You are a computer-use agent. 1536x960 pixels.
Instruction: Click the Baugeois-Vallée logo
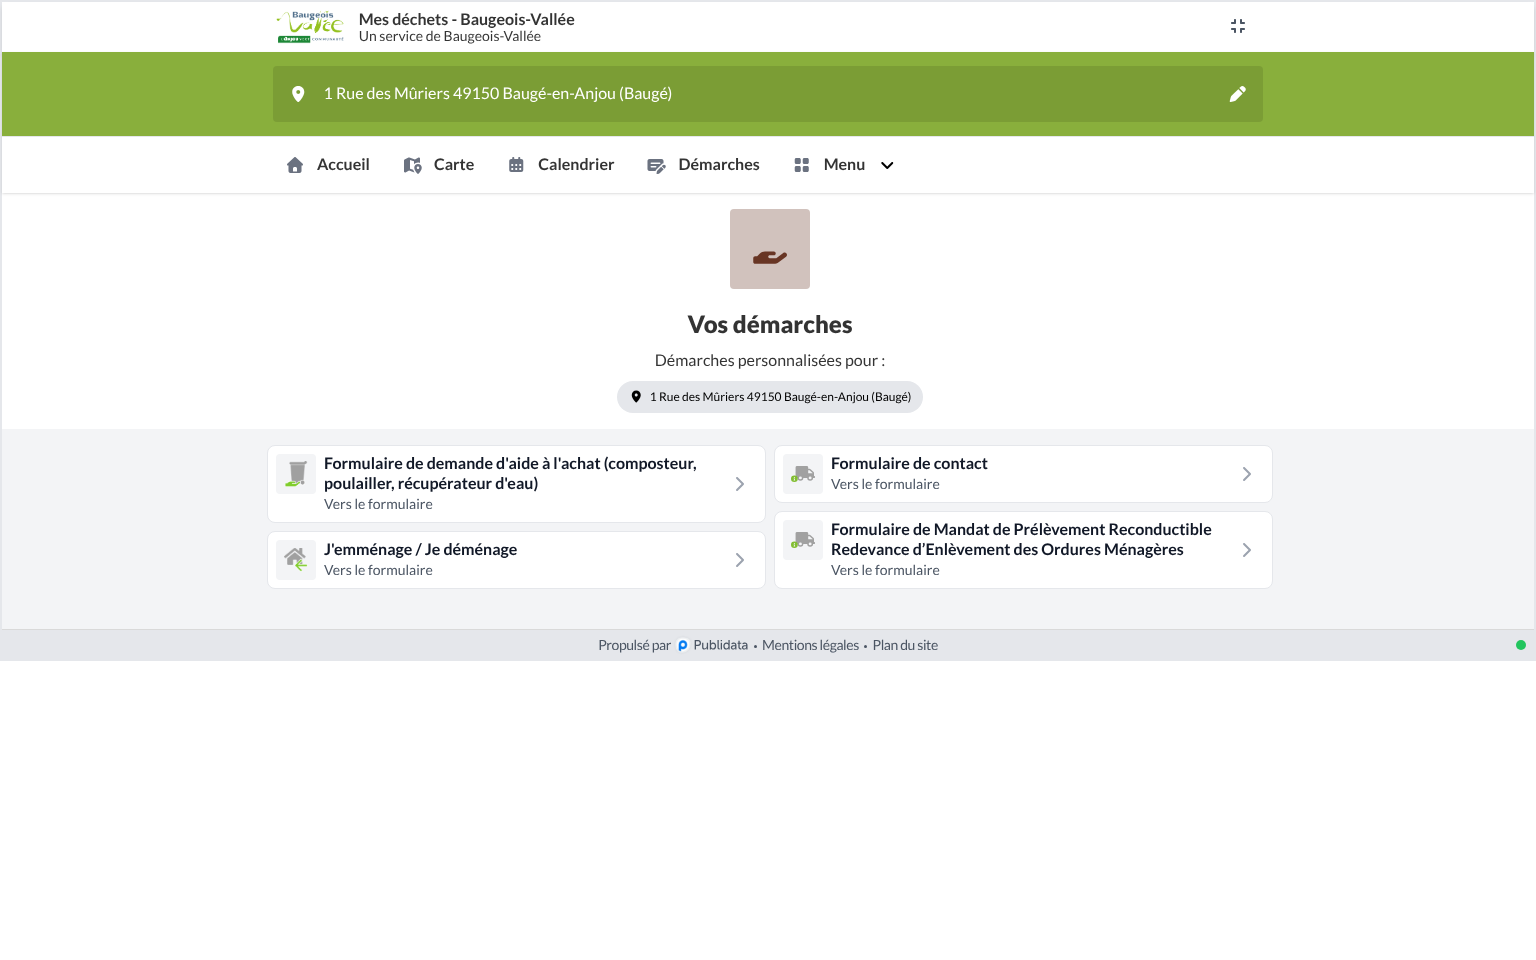click(x=311, y=27)
